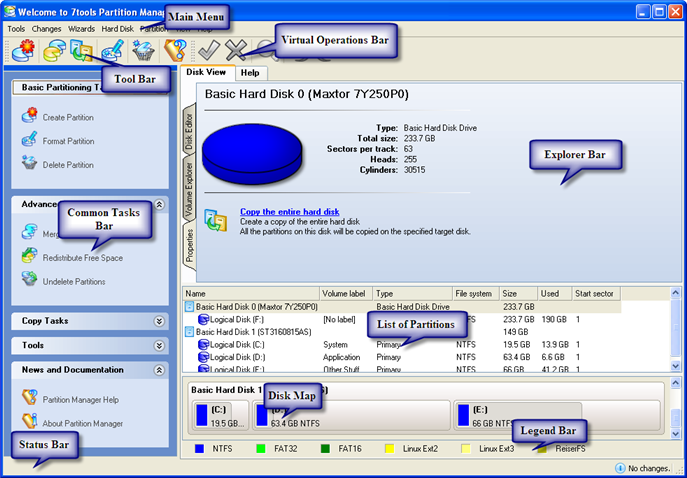
Task: Click the blue NTFS legend color swatch
Action: click(x=200, y=450)
